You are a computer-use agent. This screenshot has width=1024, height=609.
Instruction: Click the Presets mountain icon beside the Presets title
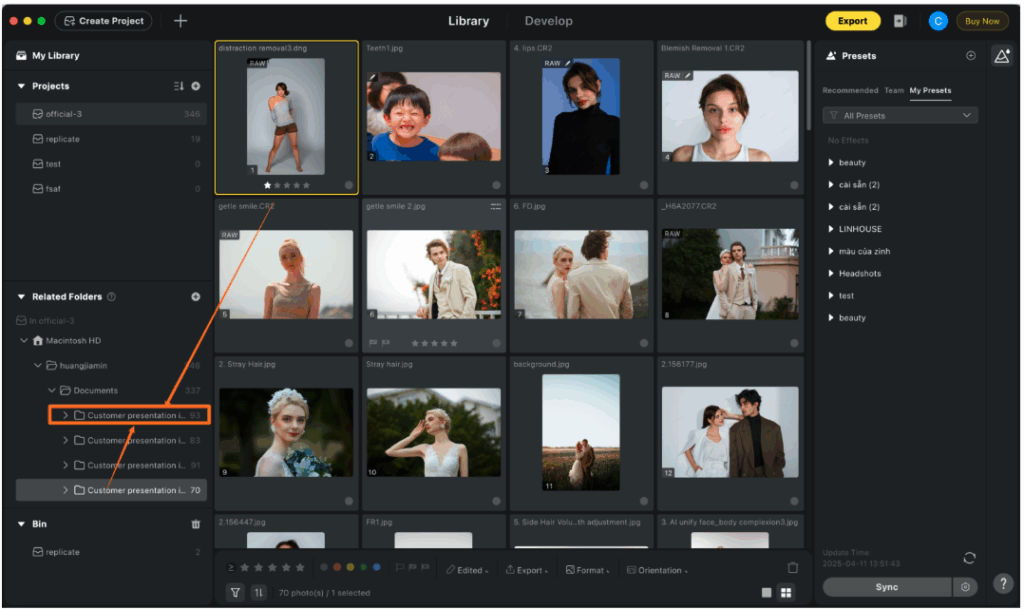(x=831, y=55)
